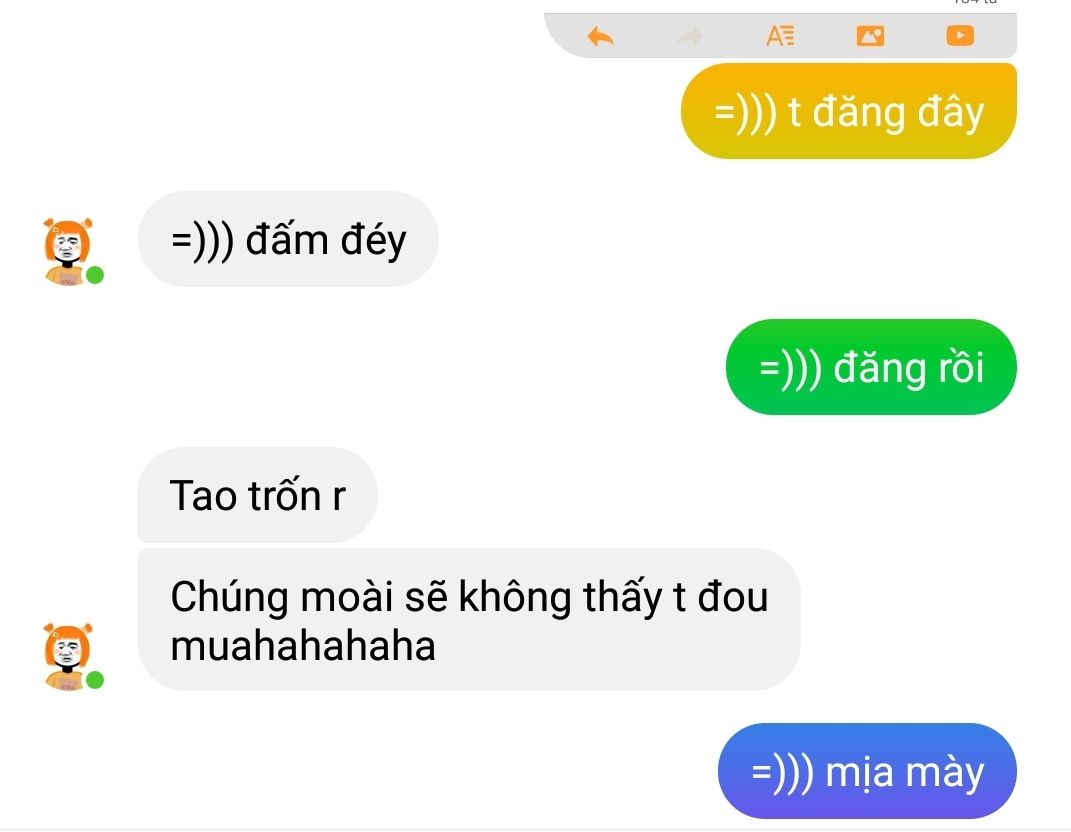The height and width of the screenshot is (832, 1071).
Task: Open the avatar beside the "Chúng moài" message
Action: pos(68,656)
